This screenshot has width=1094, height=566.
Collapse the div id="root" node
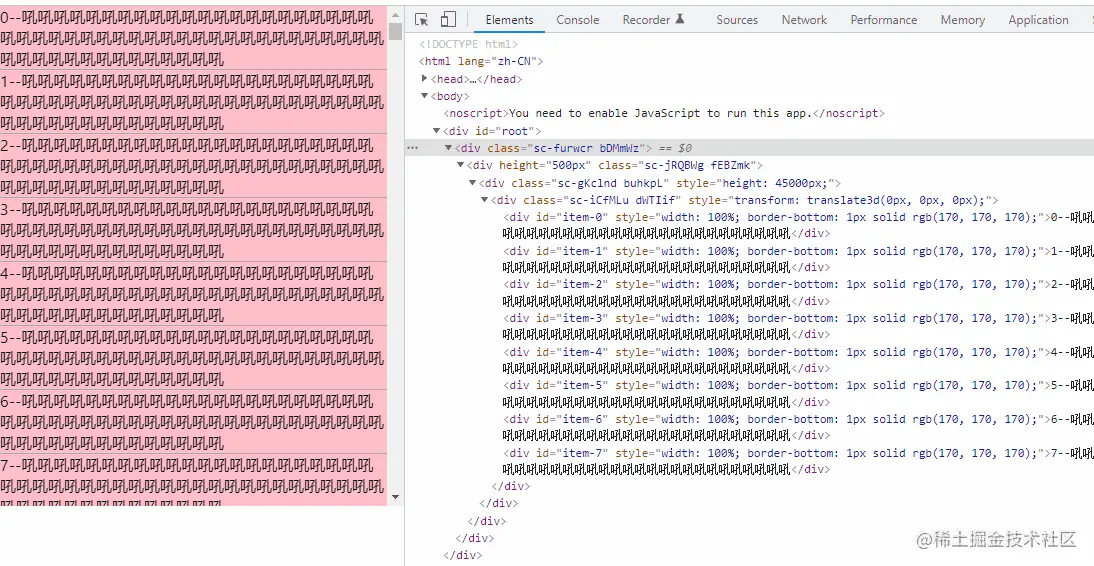pos(437,131)
